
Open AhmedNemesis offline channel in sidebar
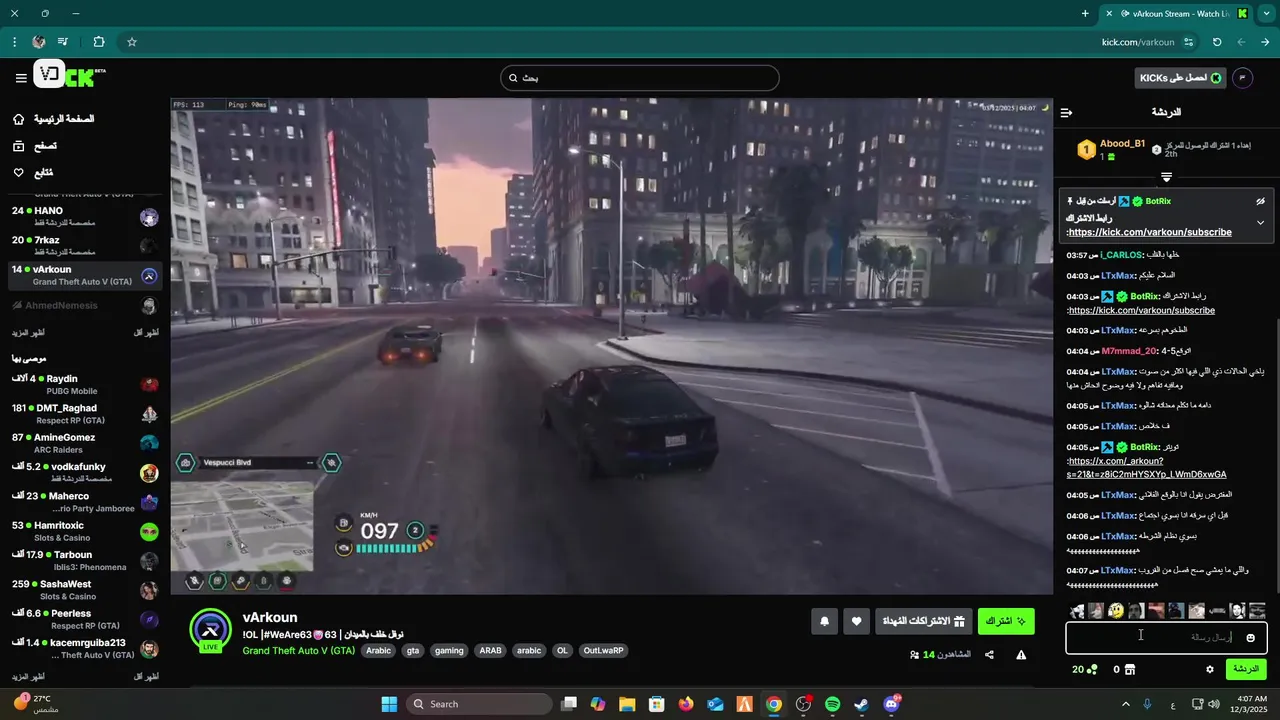point(85,306)
